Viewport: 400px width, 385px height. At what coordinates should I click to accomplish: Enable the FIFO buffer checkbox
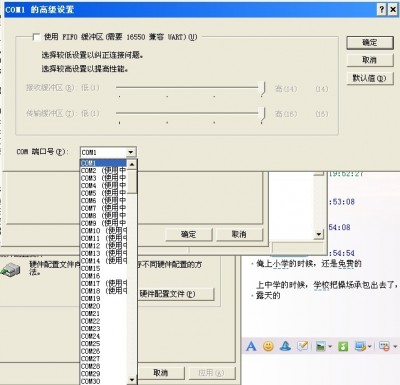coord(36,37)
